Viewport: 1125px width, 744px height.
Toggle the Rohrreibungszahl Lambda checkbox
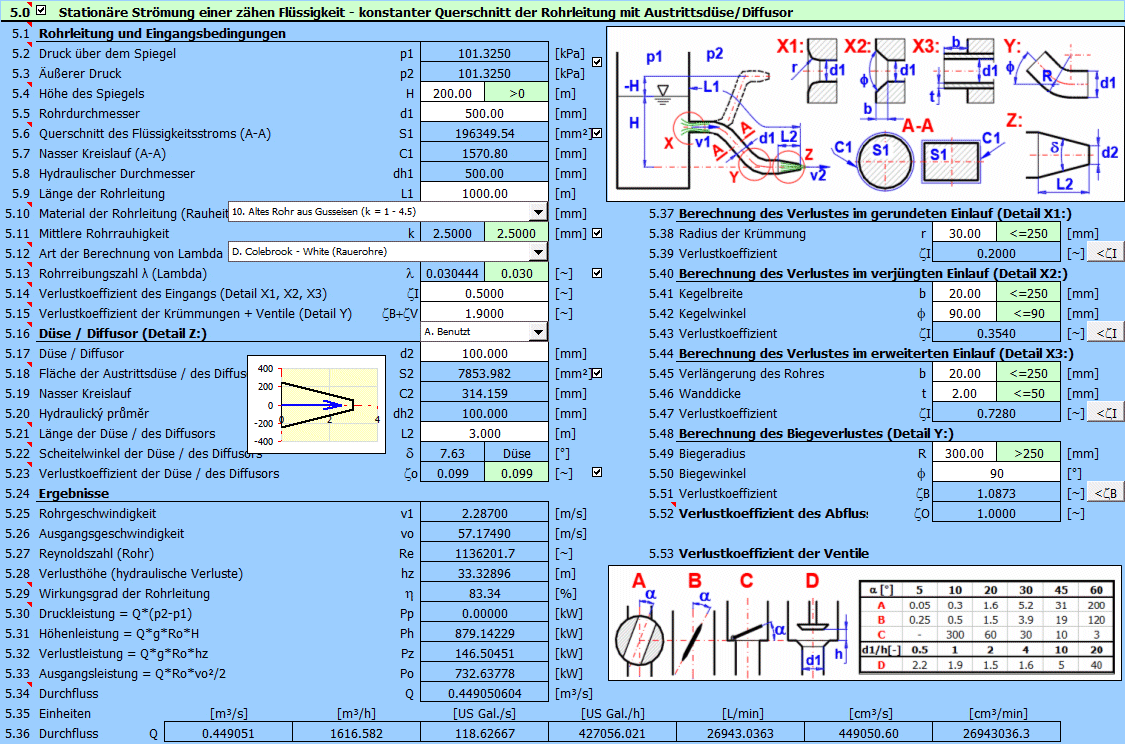597,273
